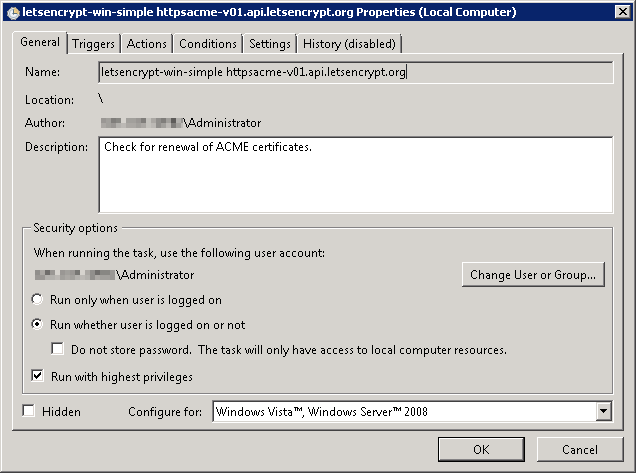Go to the Settings tab
636x473 pixels.
(x=270, y=44)
